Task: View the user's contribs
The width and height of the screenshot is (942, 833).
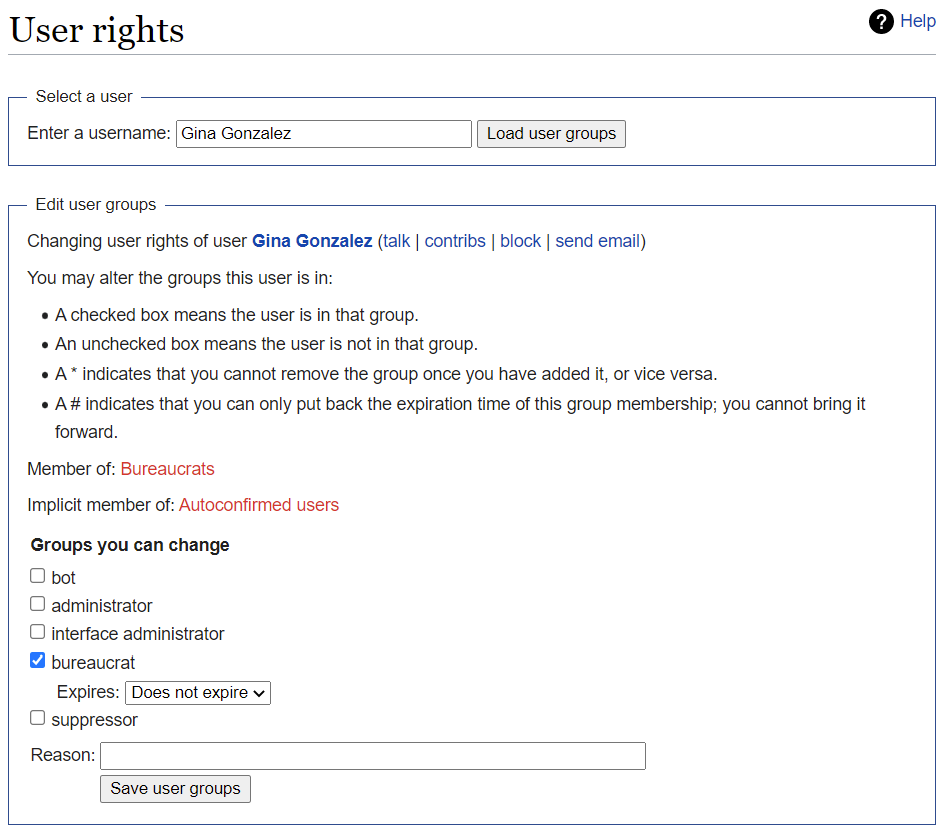Action: (455, 240)
